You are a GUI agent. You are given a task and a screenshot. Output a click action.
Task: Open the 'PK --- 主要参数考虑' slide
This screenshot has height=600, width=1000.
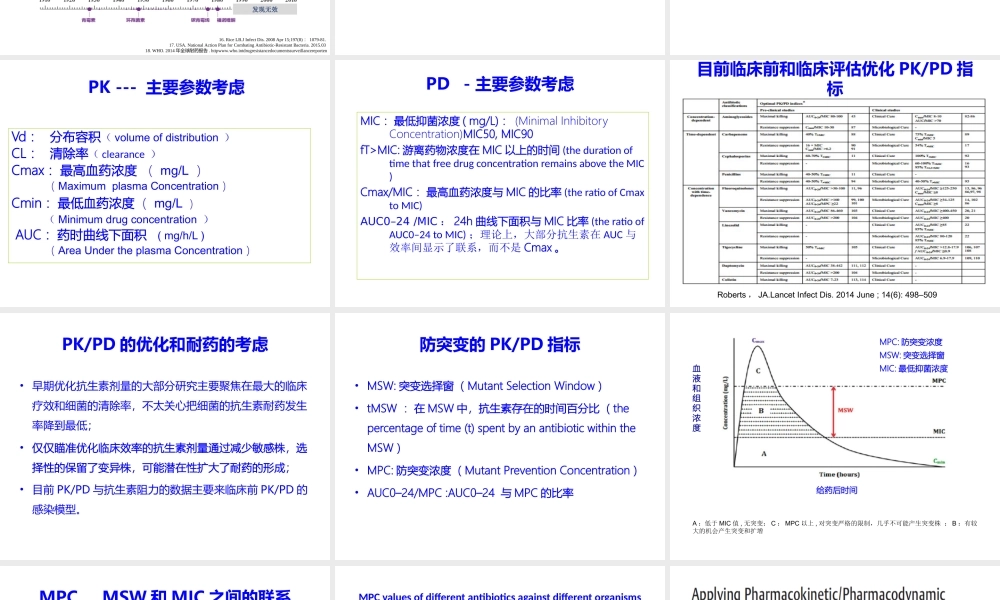(165, 184)
